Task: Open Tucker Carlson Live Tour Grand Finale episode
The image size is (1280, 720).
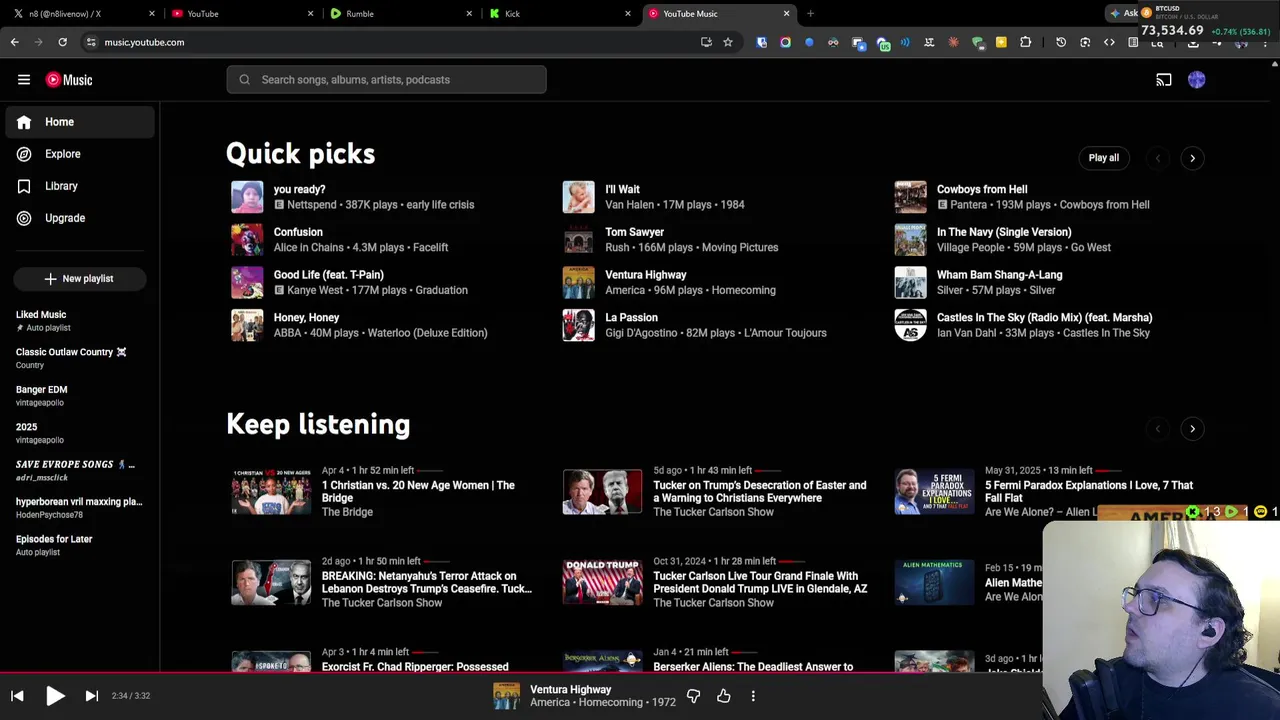Action: tap(760, 583)
